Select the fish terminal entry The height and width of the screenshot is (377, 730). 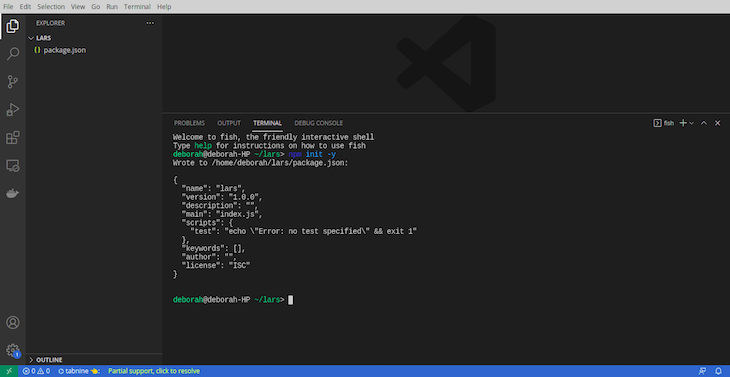pos(663,123)
